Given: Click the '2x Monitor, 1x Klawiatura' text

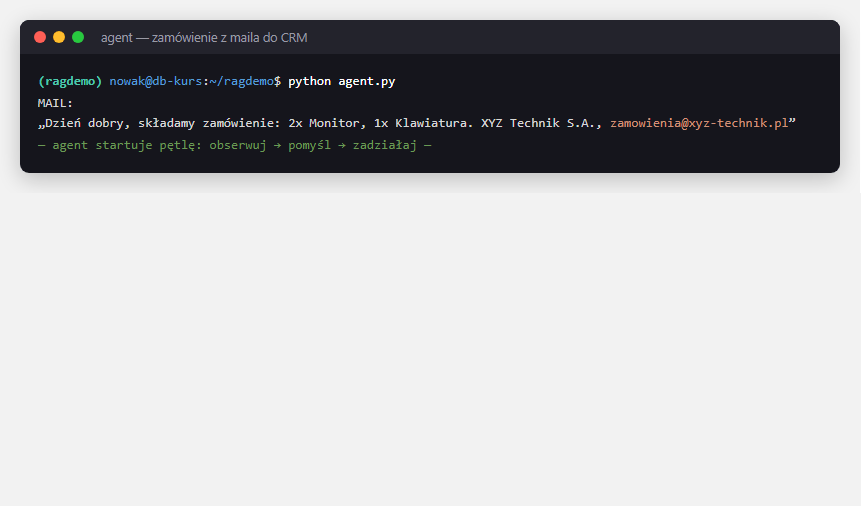Looking at the screenshot, I should pos(379,123).
